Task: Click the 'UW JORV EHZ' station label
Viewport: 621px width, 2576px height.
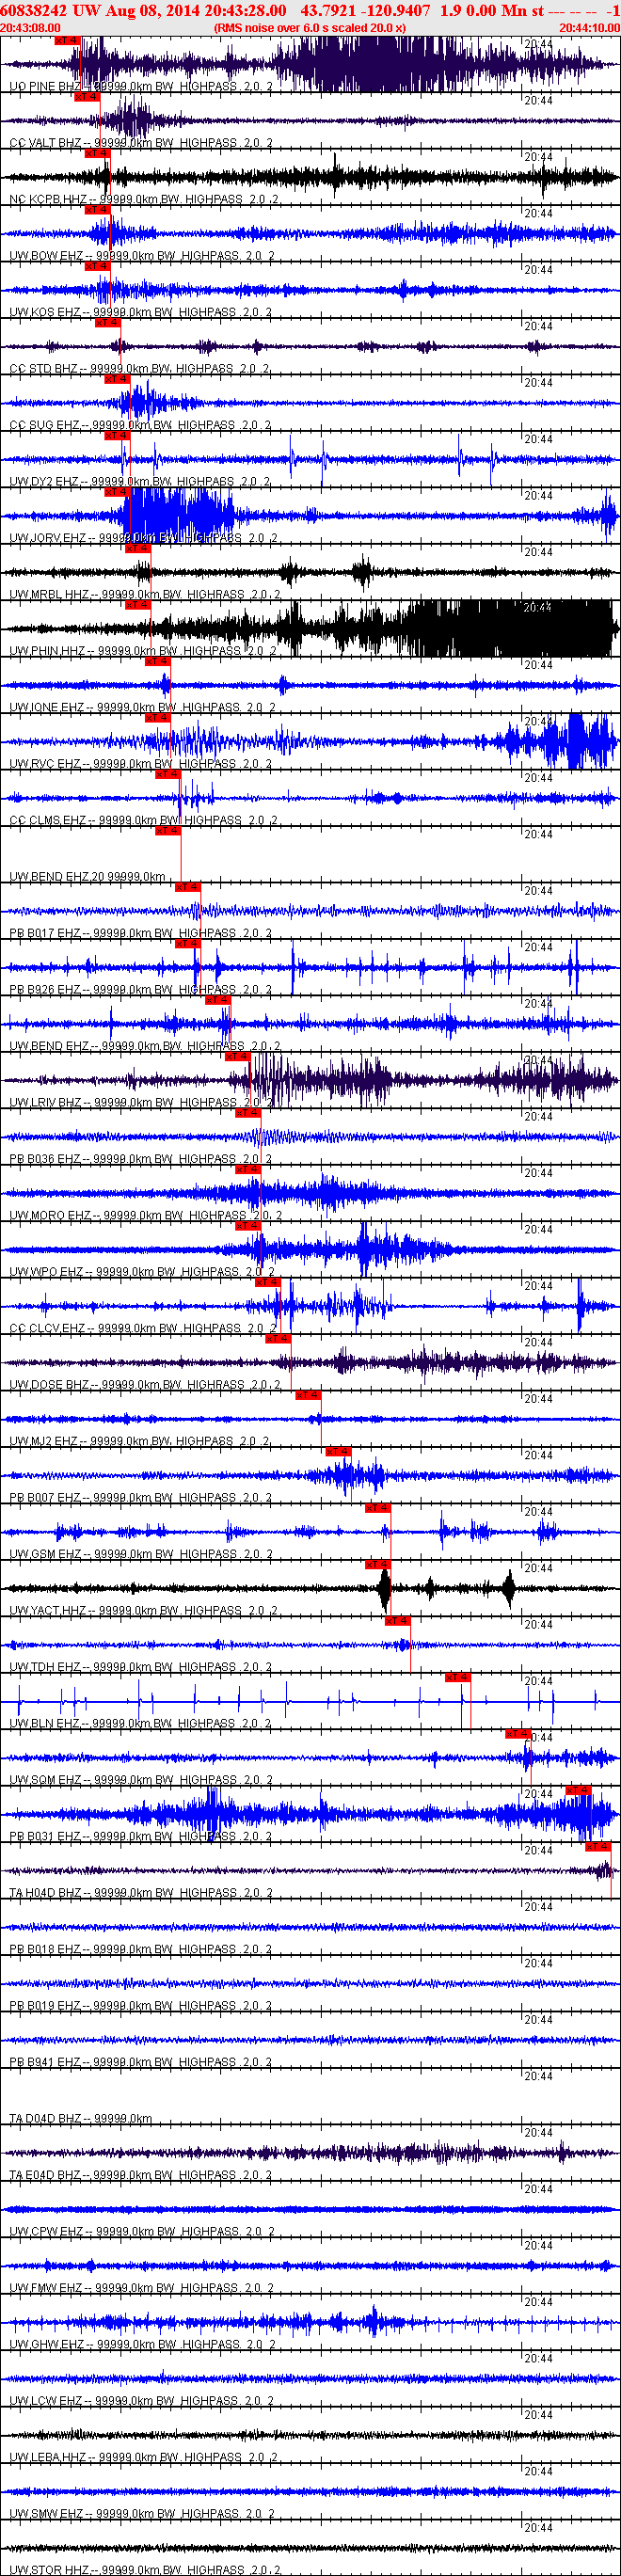Action: click(x=48, y=538)
